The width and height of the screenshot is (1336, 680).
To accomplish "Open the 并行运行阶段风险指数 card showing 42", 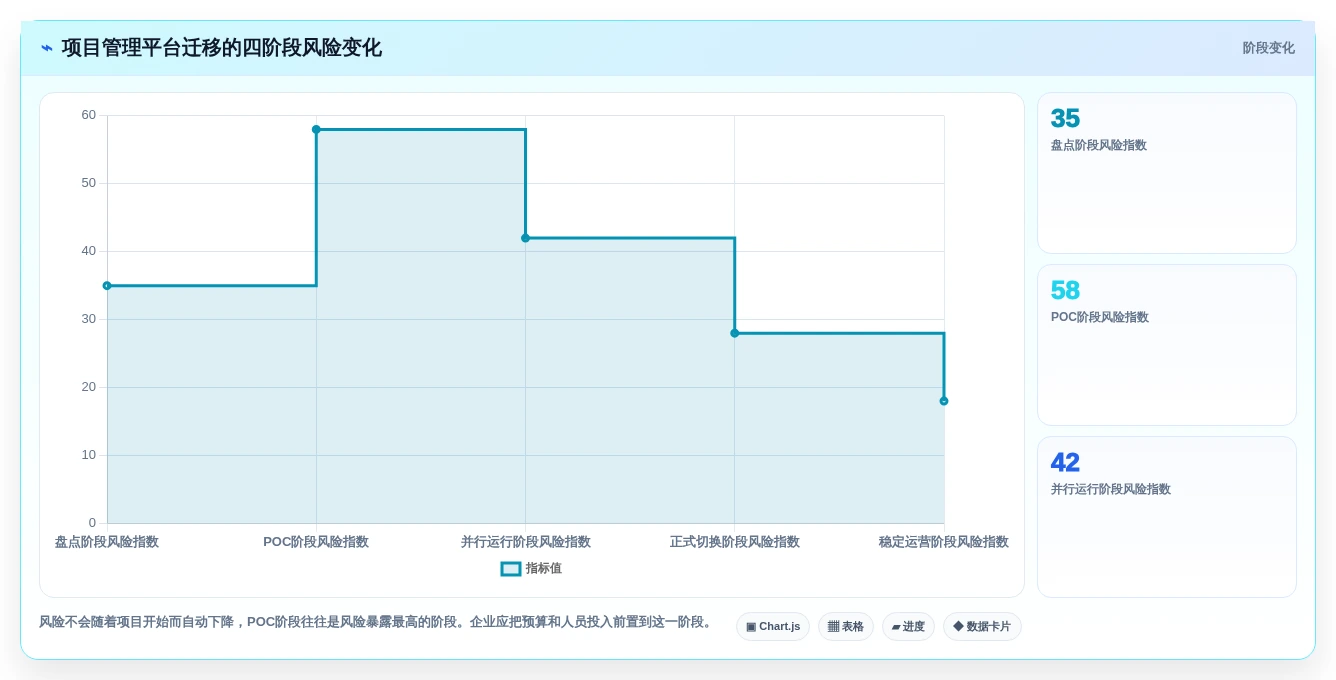I will point(1167,517).
